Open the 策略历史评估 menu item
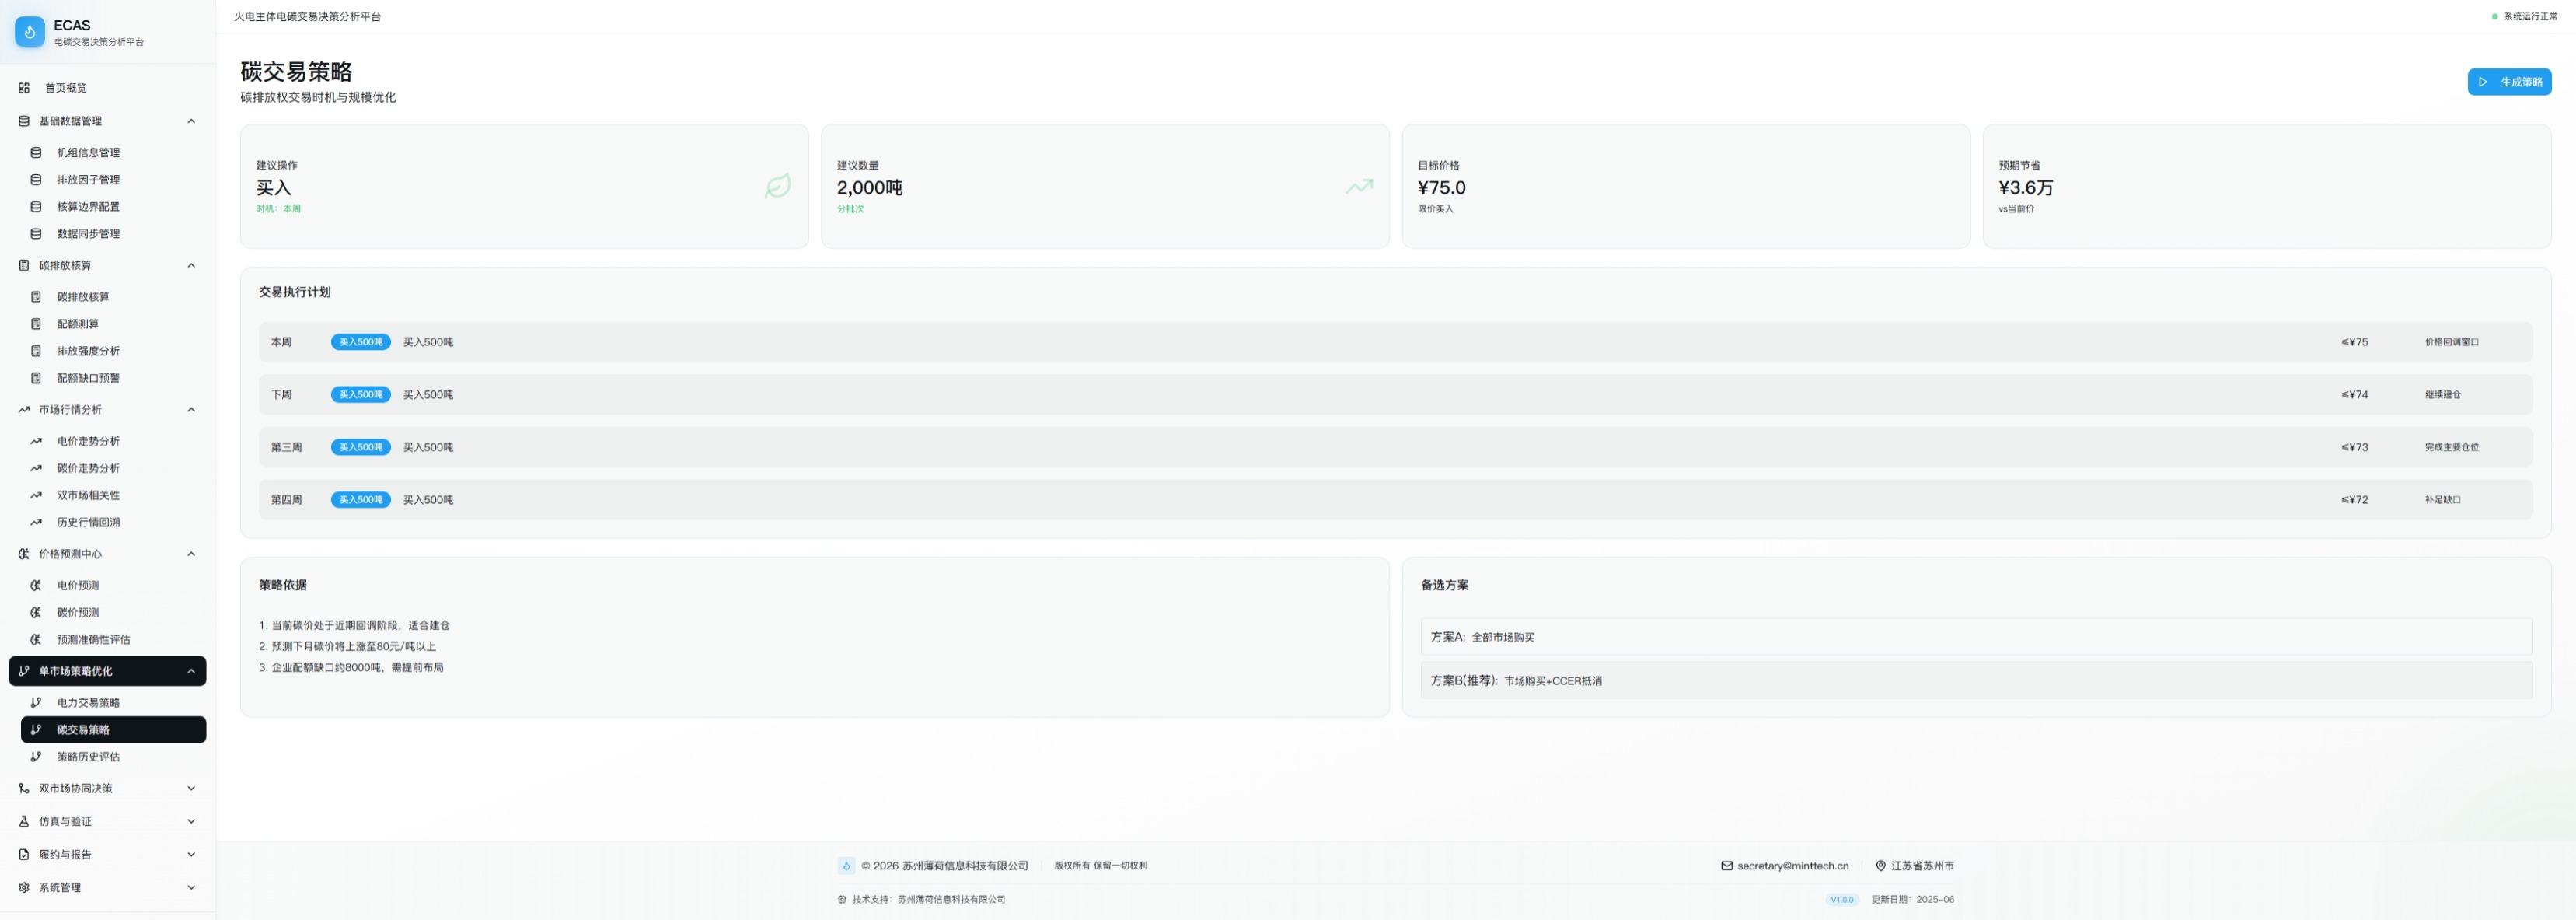The height and width of the screenshot is (920, 2576). coord(88,757)
